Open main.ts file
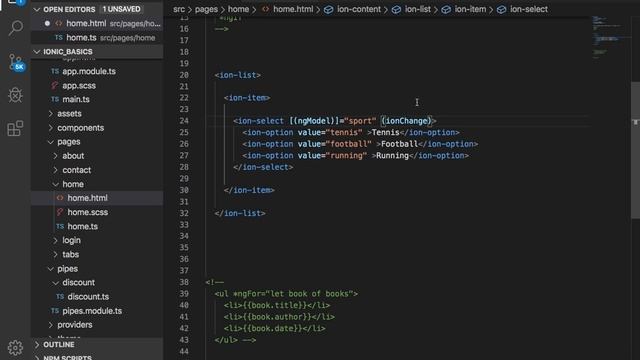 (x=76, y=100)
